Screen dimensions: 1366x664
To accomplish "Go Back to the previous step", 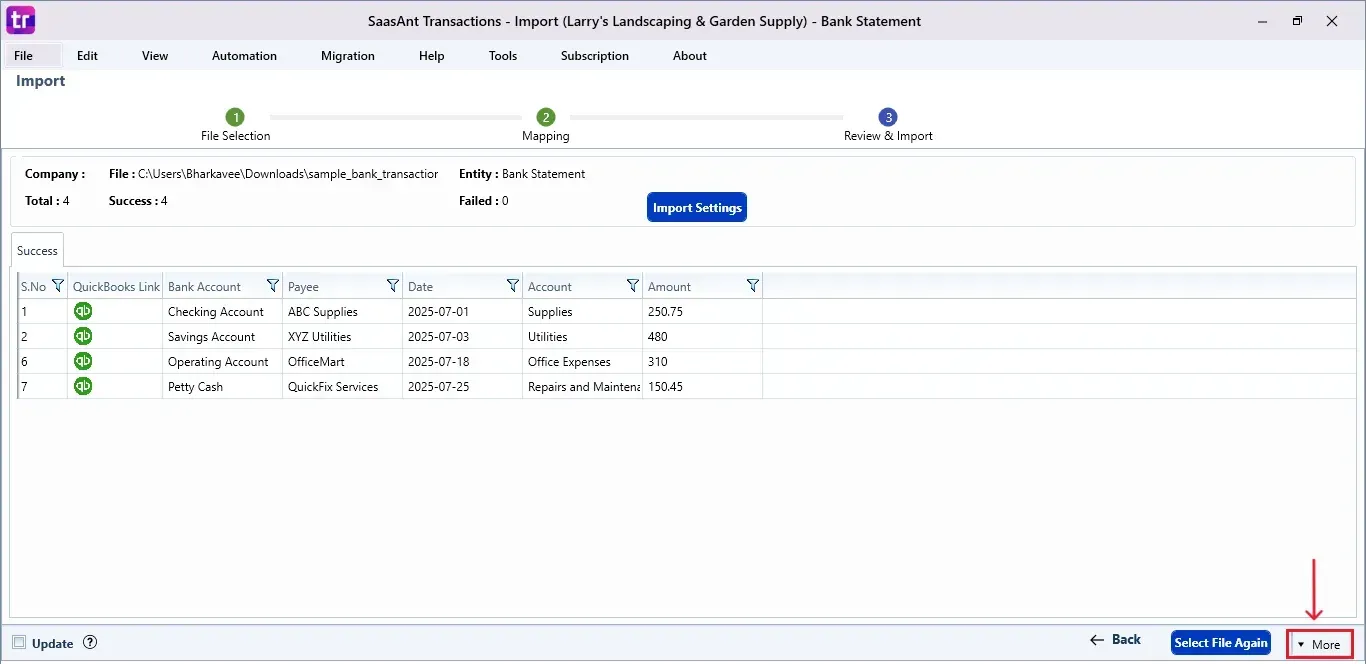I will point(1115,640).
